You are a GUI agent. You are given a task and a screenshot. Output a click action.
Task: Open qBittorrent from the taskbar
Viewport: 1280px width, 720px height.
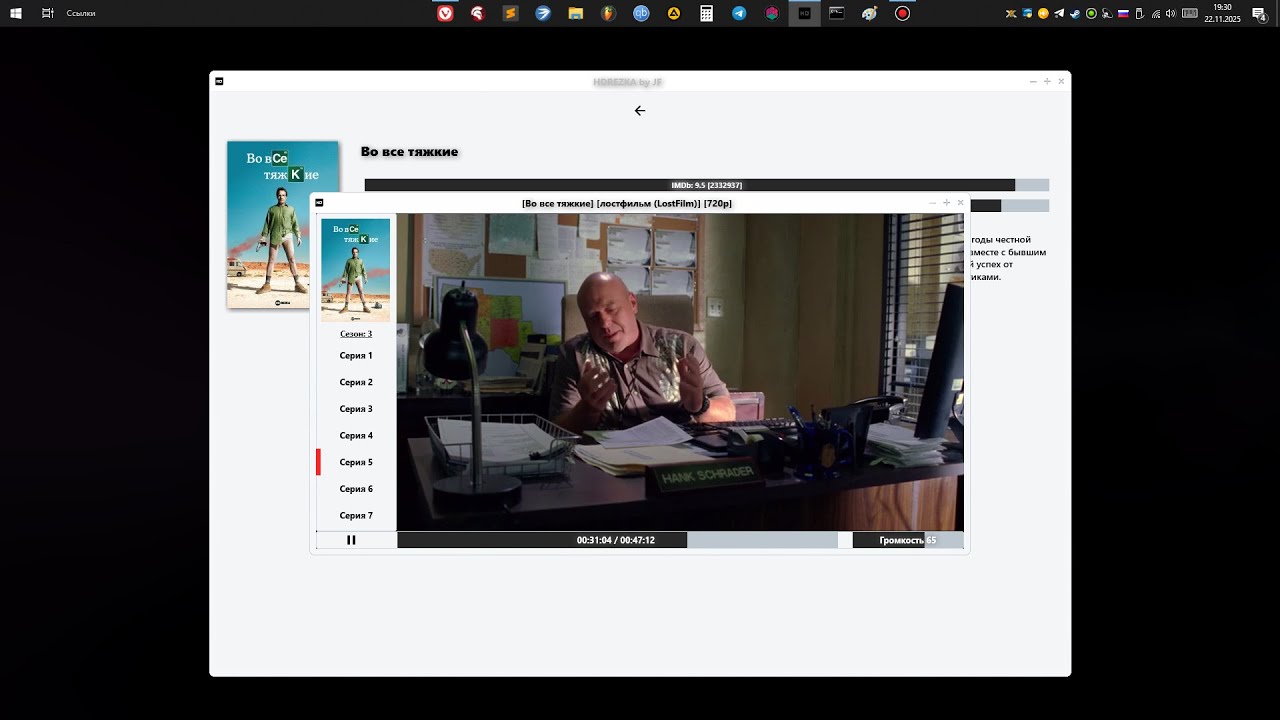tap(641, 13)
